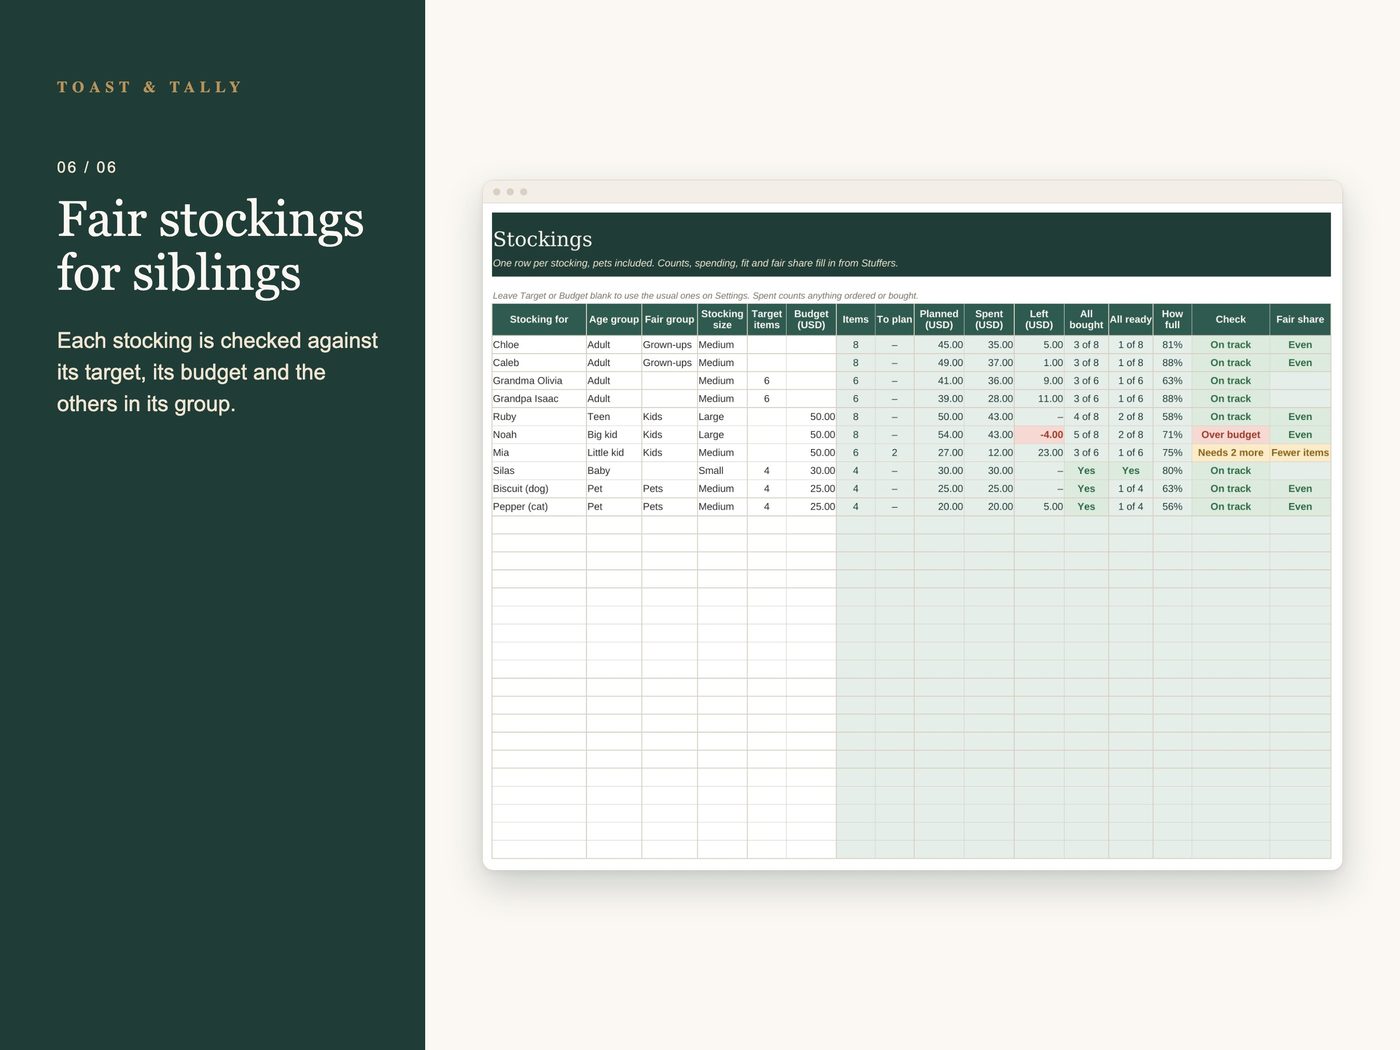Click the 'Fair share' column header
1400x1050 pixels.
click(1300, 320)
